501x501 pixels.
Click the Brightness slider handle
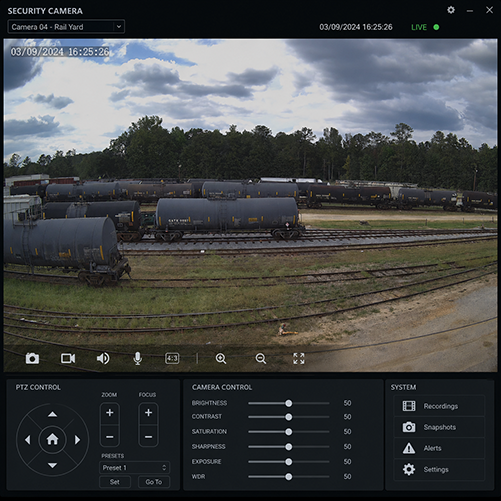click(x=289, y=403)
